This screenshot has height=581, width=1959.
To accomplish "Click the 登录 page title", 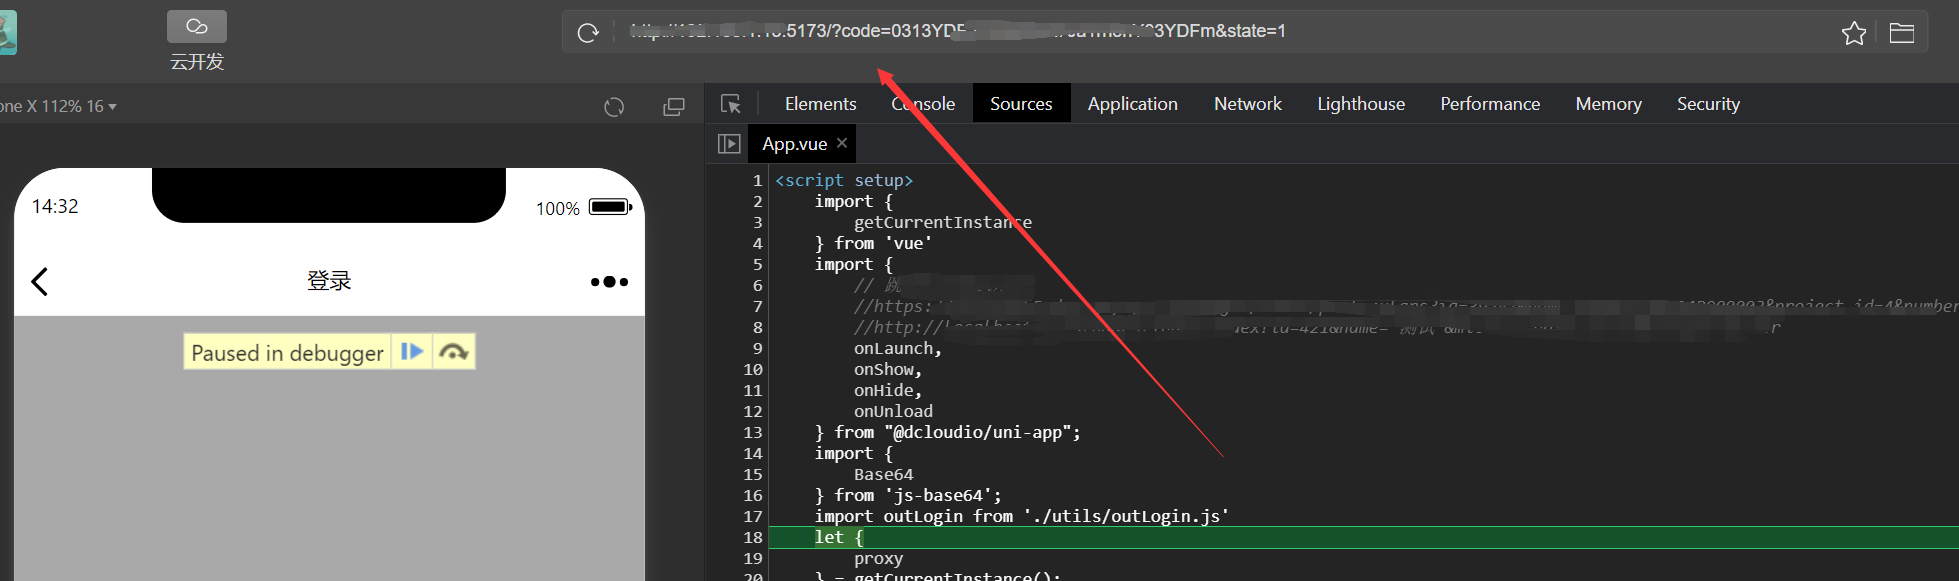I will click(329, 281).
